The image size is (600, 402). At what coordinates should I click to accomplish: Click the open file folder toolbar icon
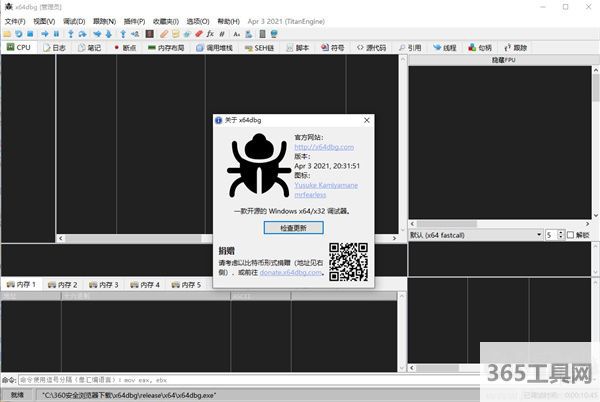click(x=7, y=33)
